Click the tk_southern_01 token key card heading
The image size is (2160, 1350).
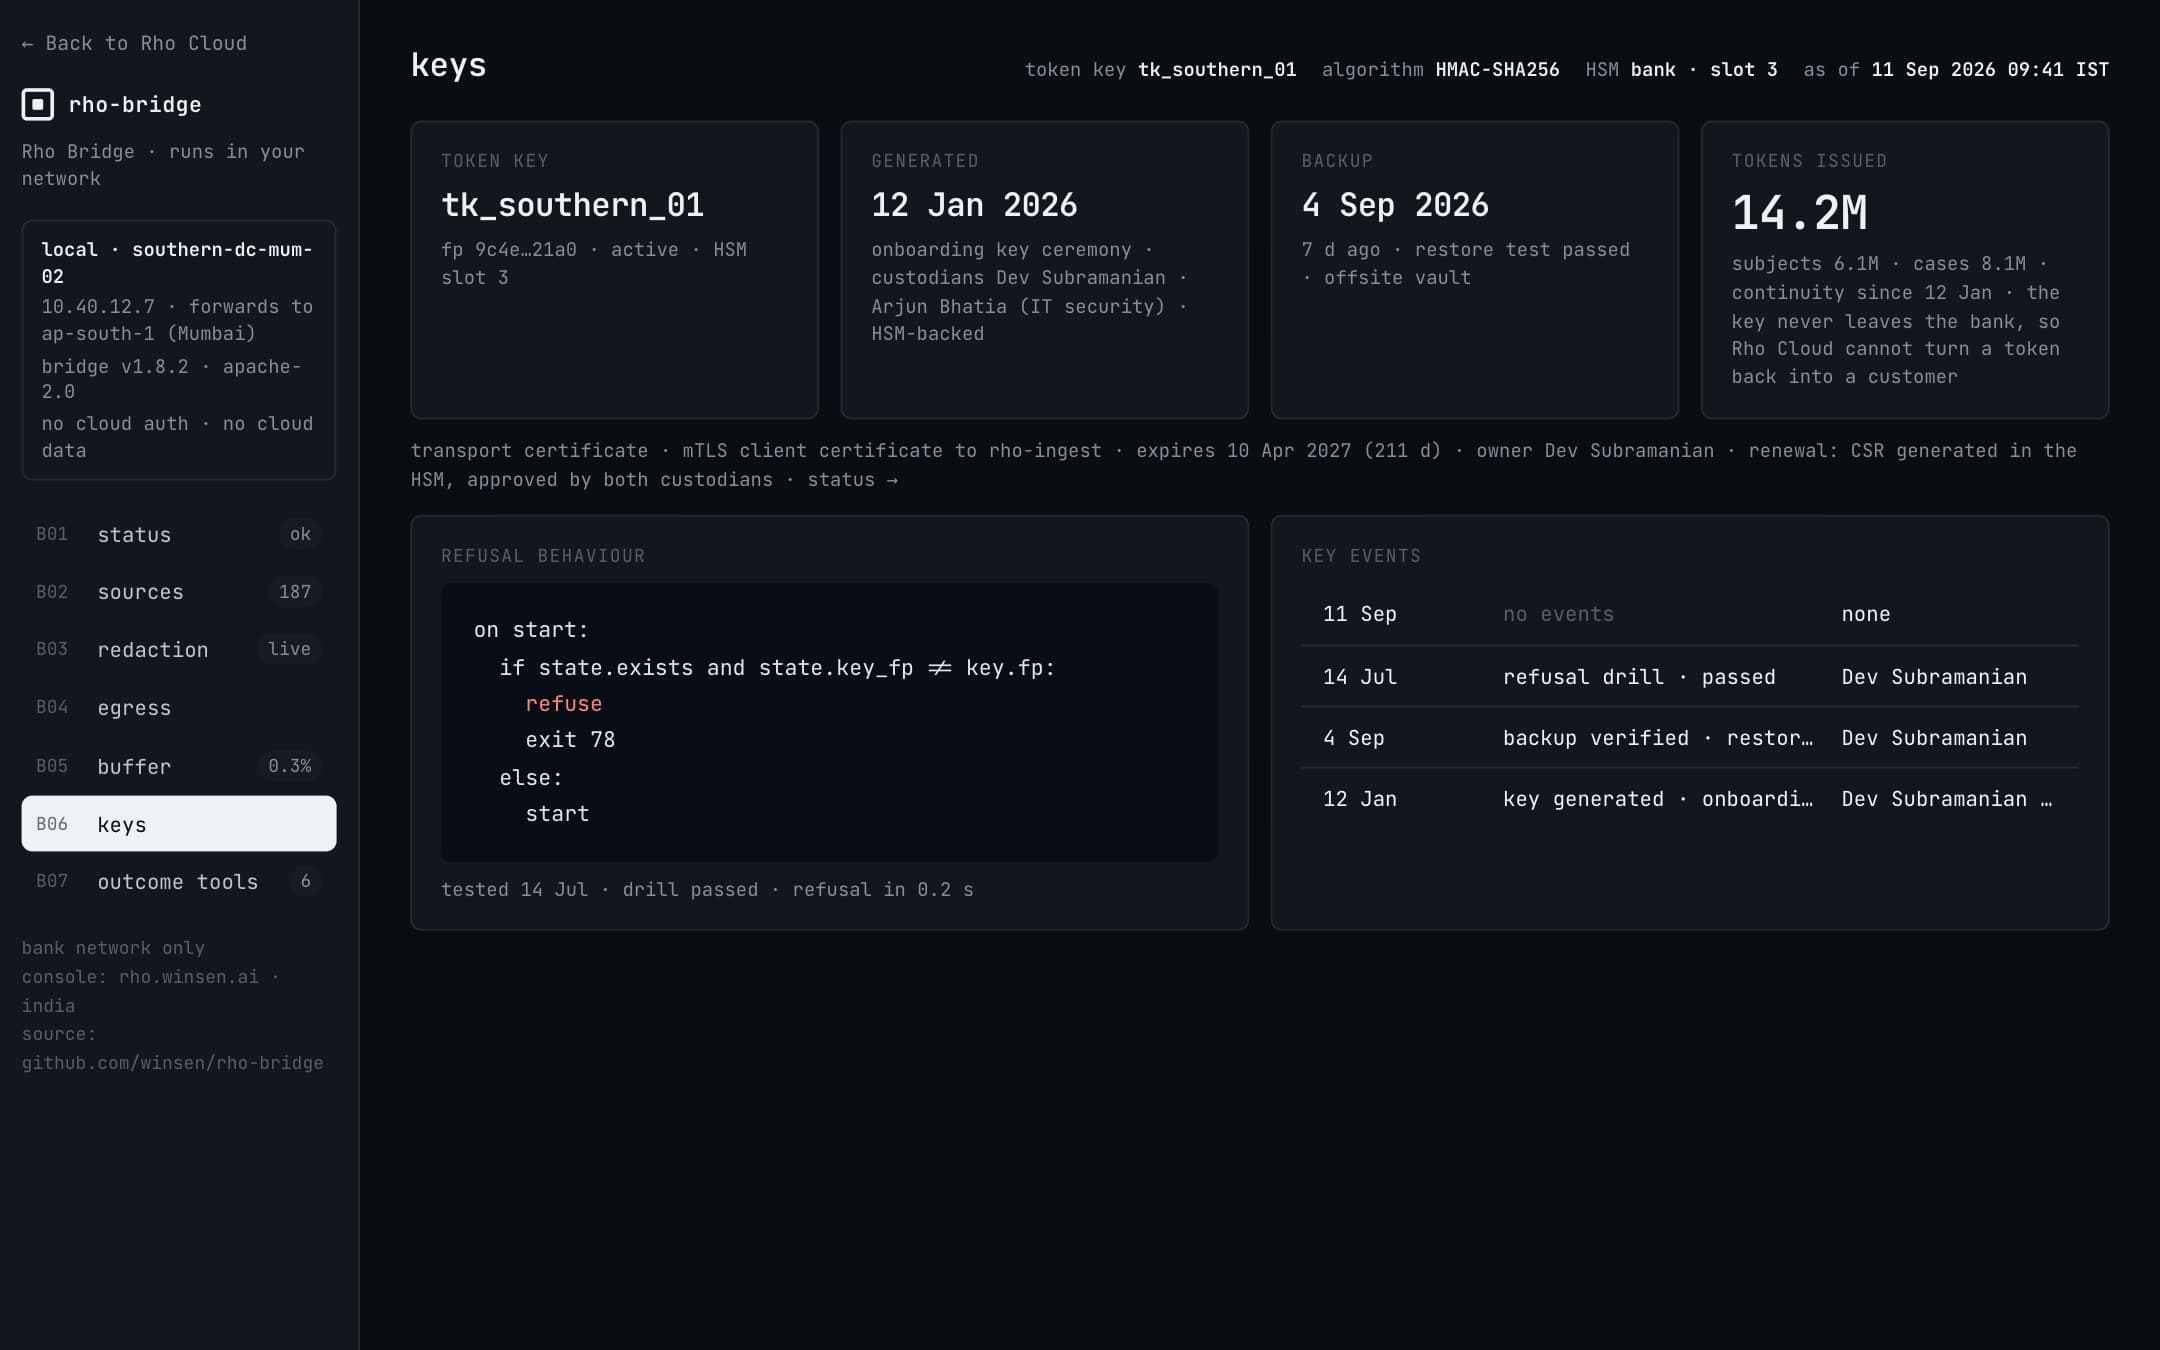(572, 205)
